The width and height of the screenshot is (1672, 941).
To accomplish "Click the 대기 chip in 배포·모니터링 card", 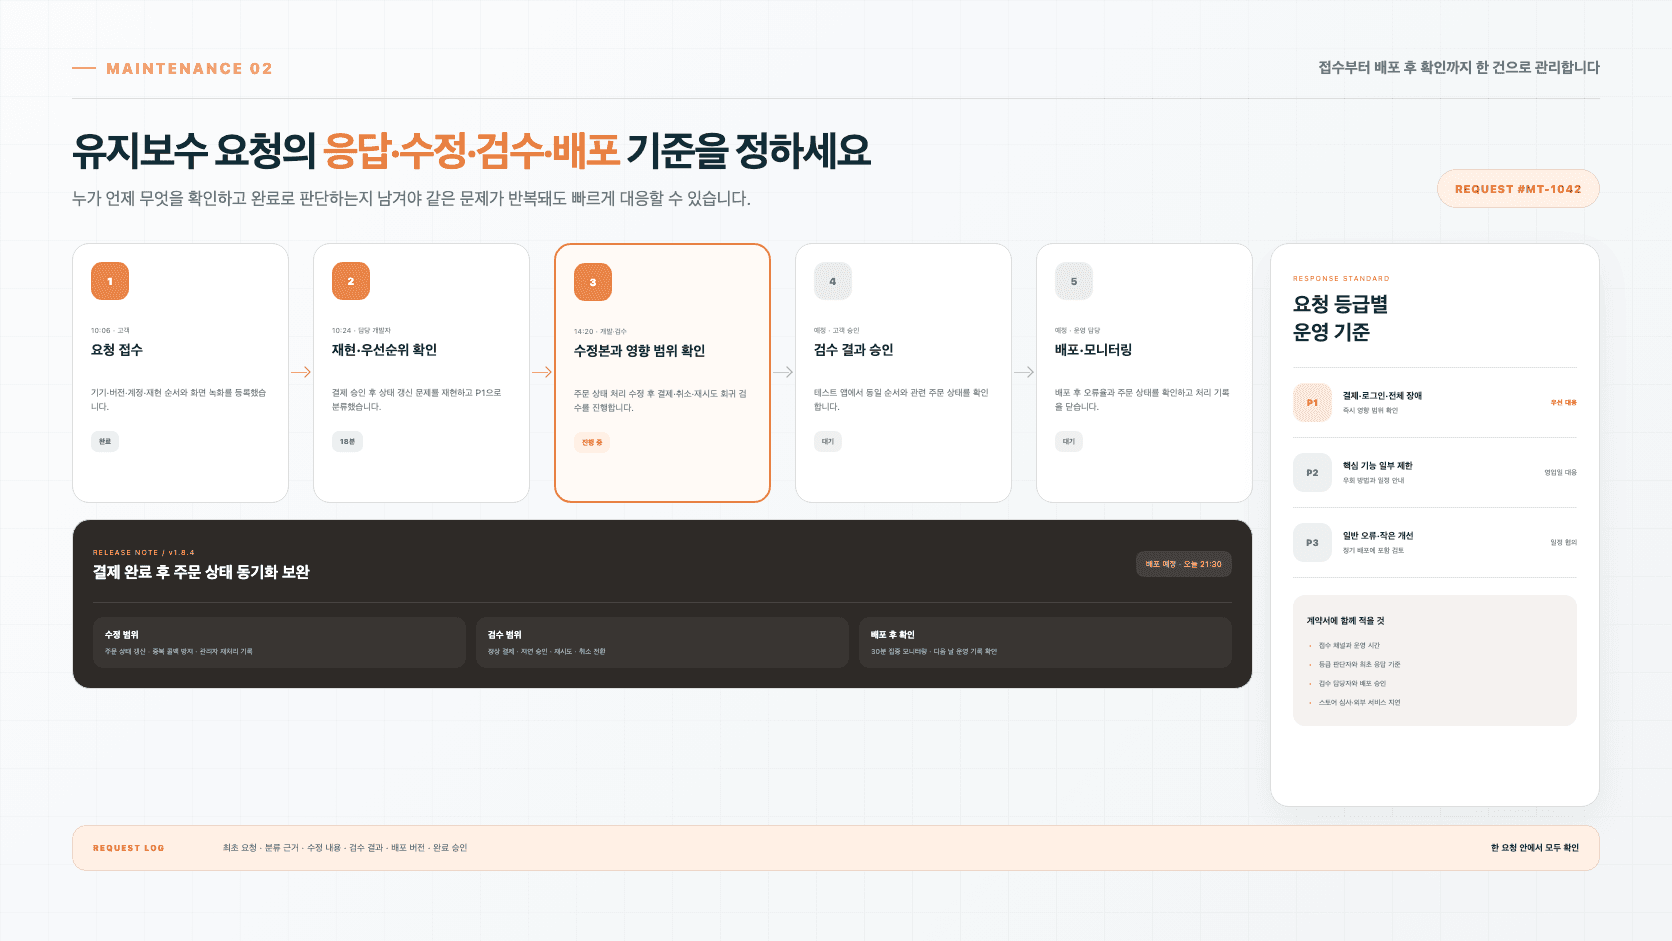I will pyautogui.click(x=1069, y=441).
